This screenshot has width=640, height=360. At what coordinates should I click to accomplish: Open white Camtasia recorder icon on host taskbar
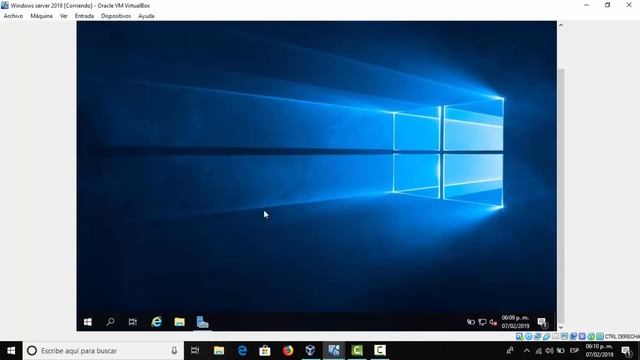coord(380,351)
